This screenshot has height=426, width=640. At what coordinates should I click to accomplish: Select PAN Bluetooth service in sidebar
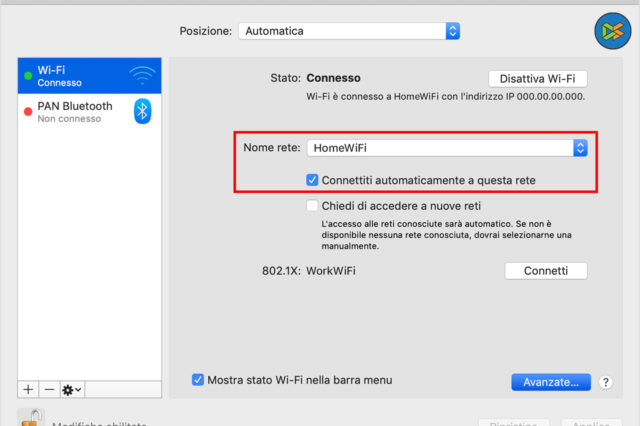click(89, 112)
